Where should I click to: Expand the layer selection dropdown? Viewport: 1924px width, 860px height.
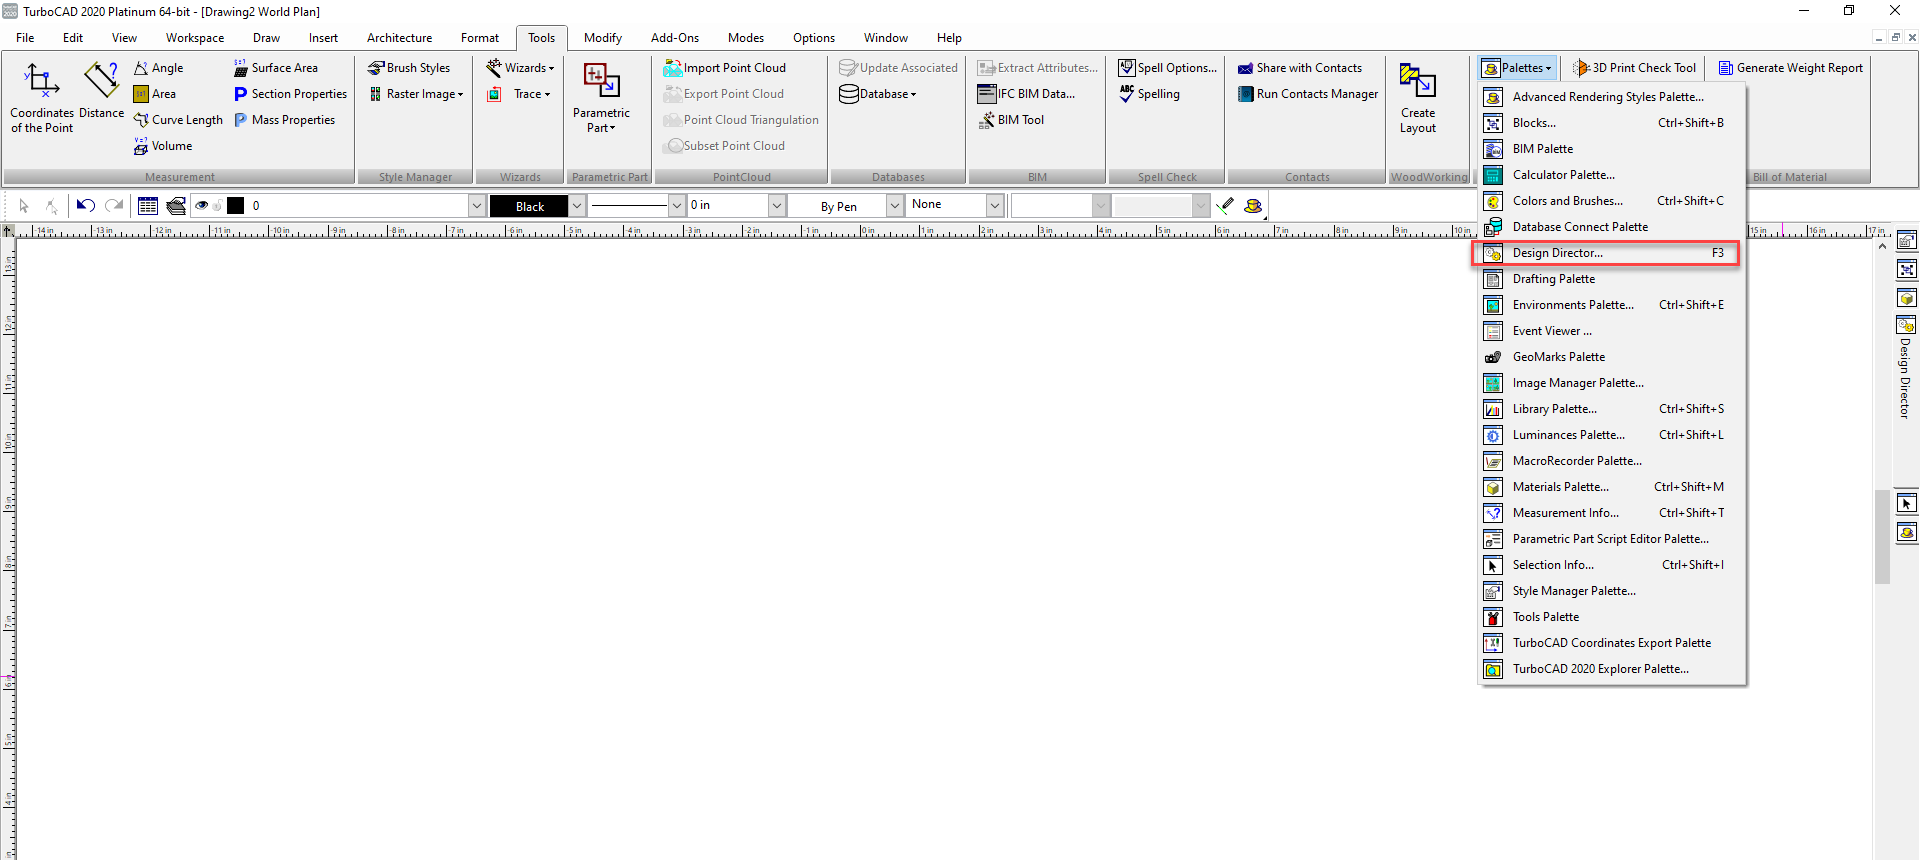tap(476, 206)
